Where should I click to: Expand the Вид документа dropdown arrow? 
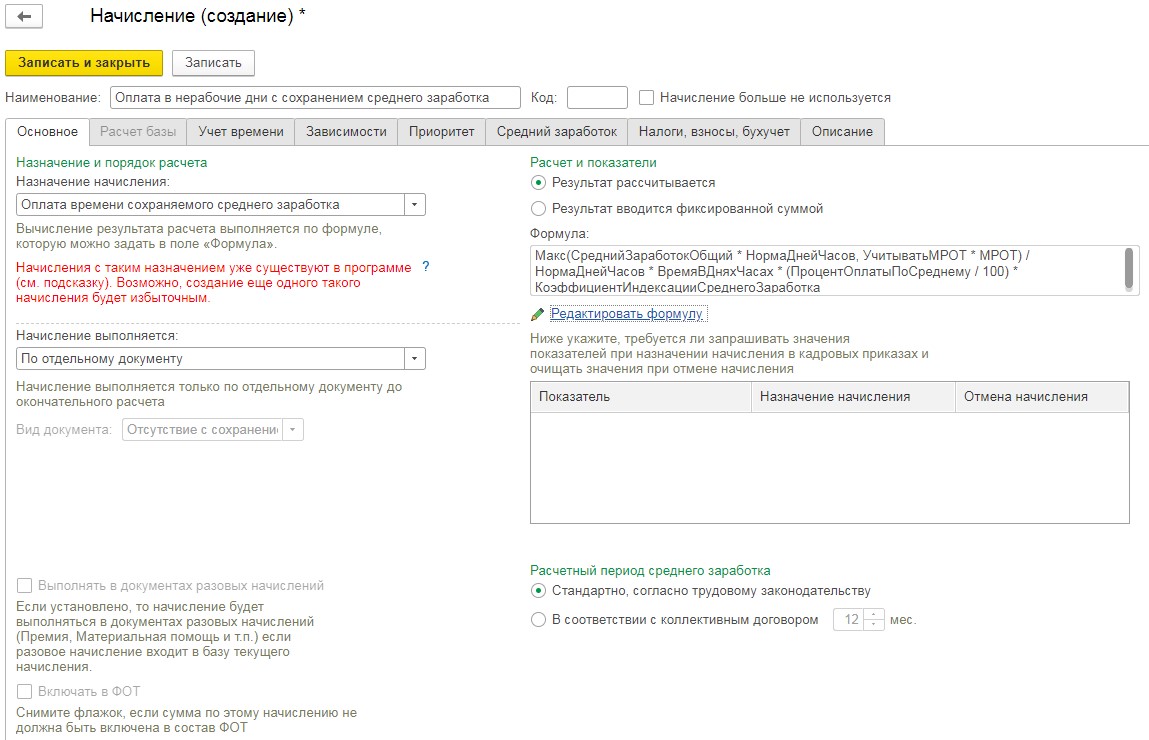point(293,429)
